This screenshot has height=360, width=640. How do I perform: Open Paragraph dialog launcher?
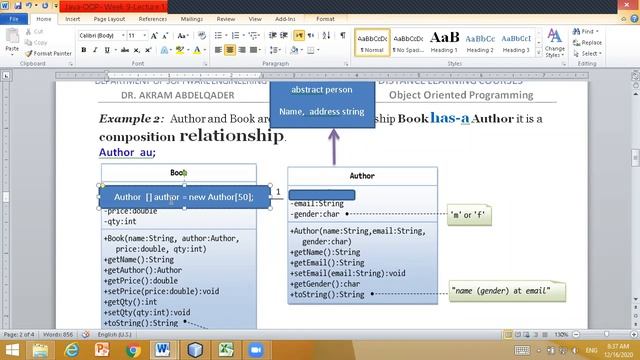(346, 64)
